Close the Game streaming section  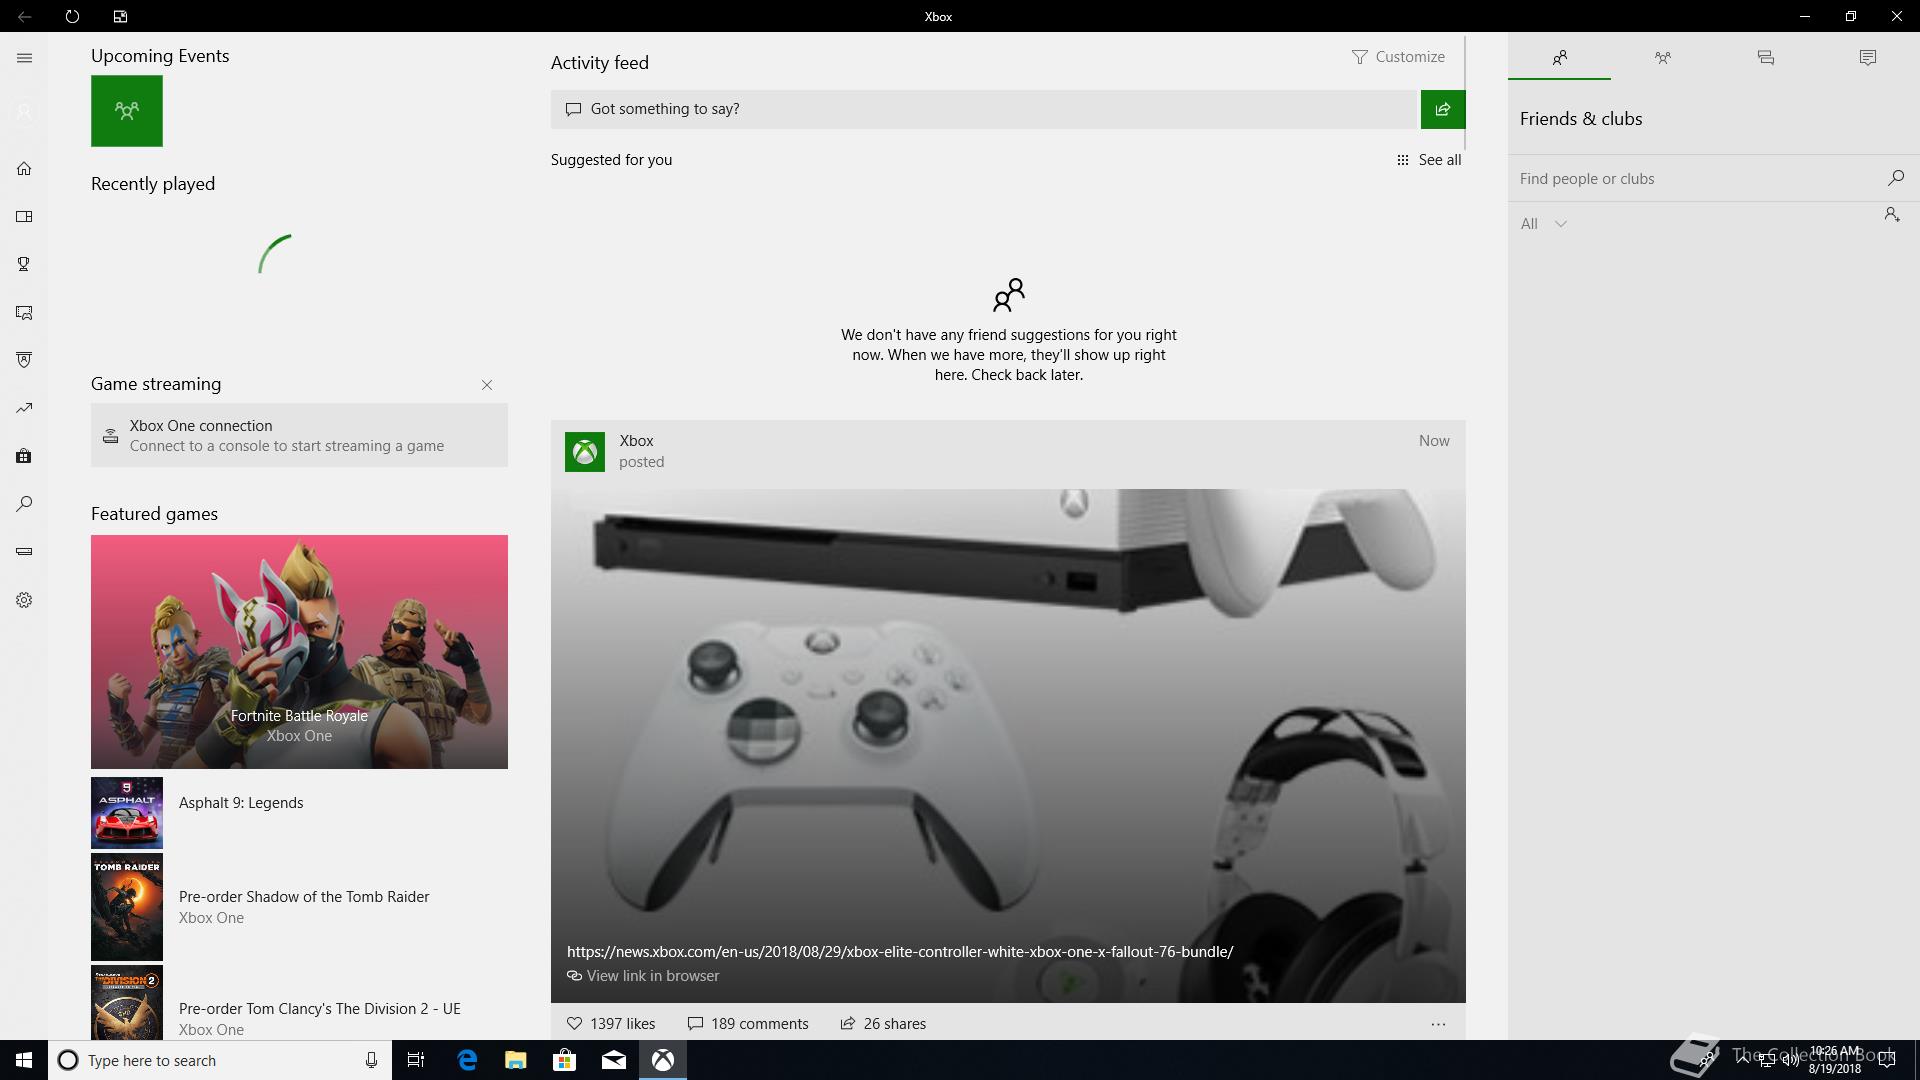click(x=487, y=385)
